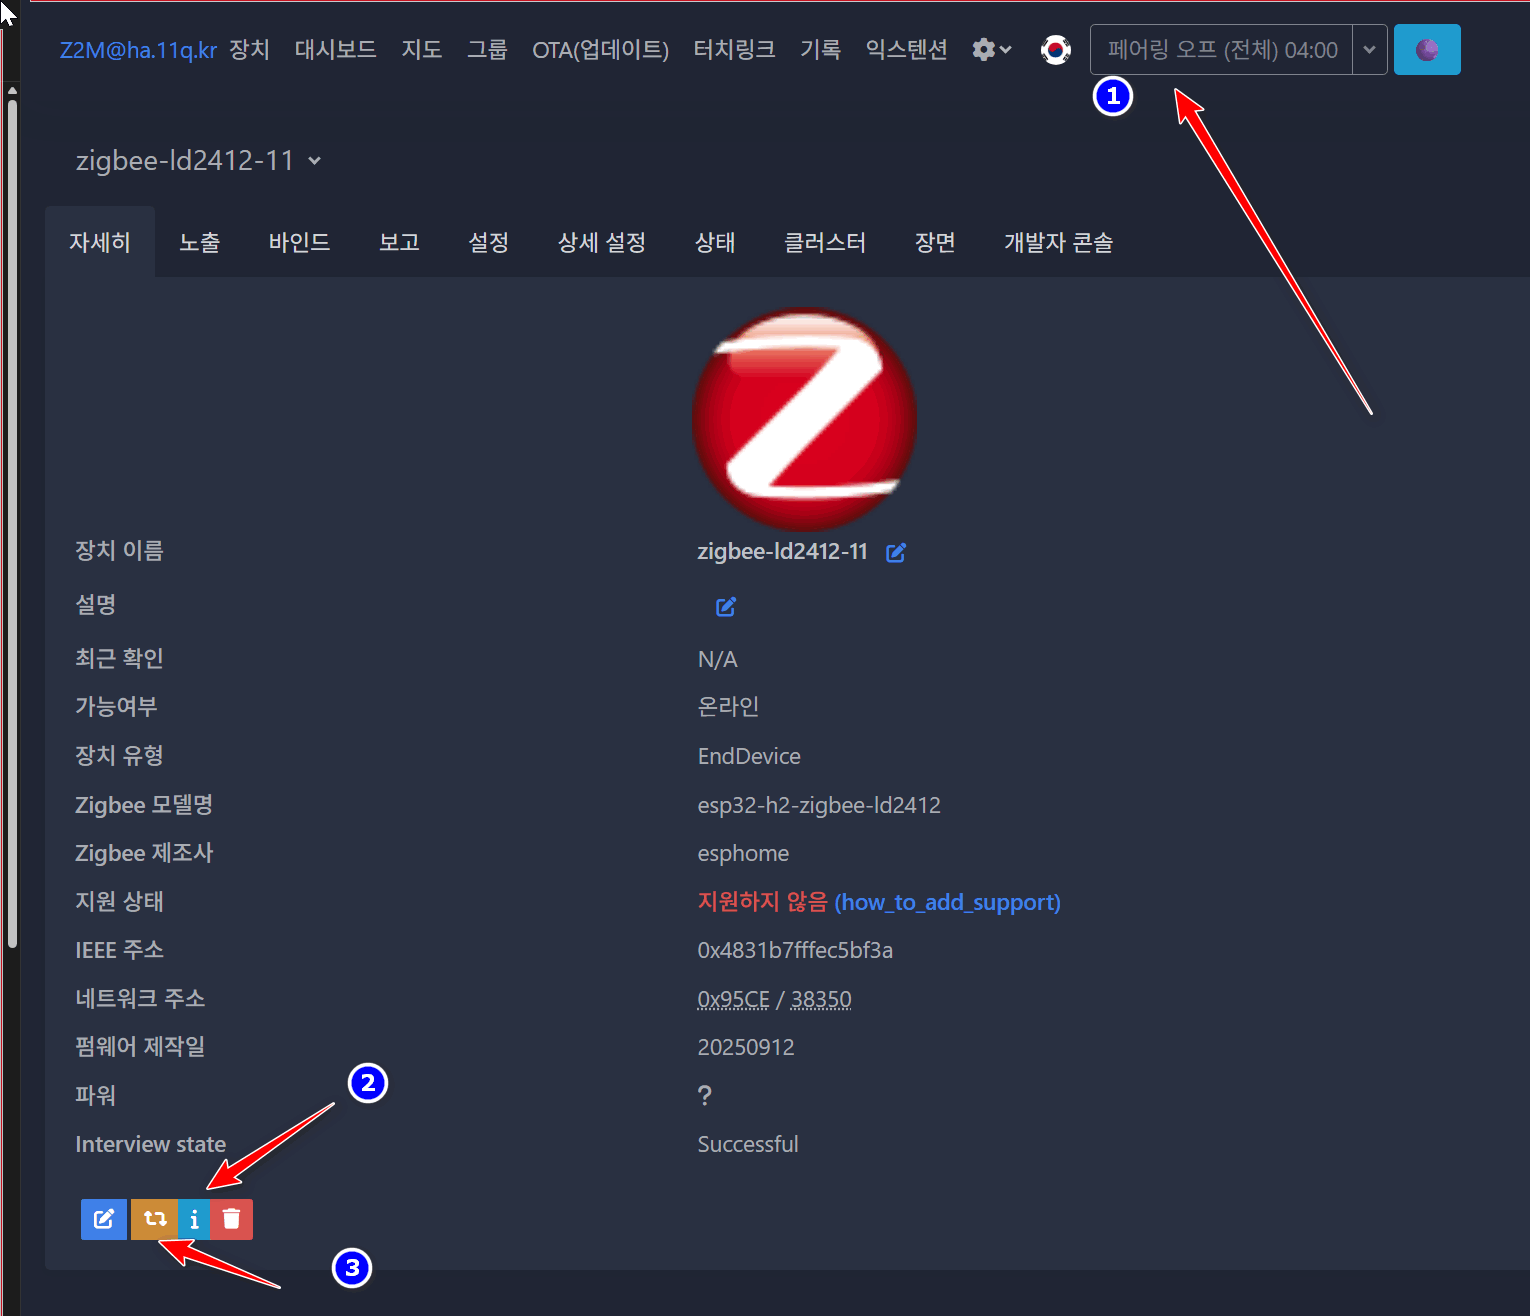Open the language flag selector
1530x1316 pixels.
tap(1055, 49)
